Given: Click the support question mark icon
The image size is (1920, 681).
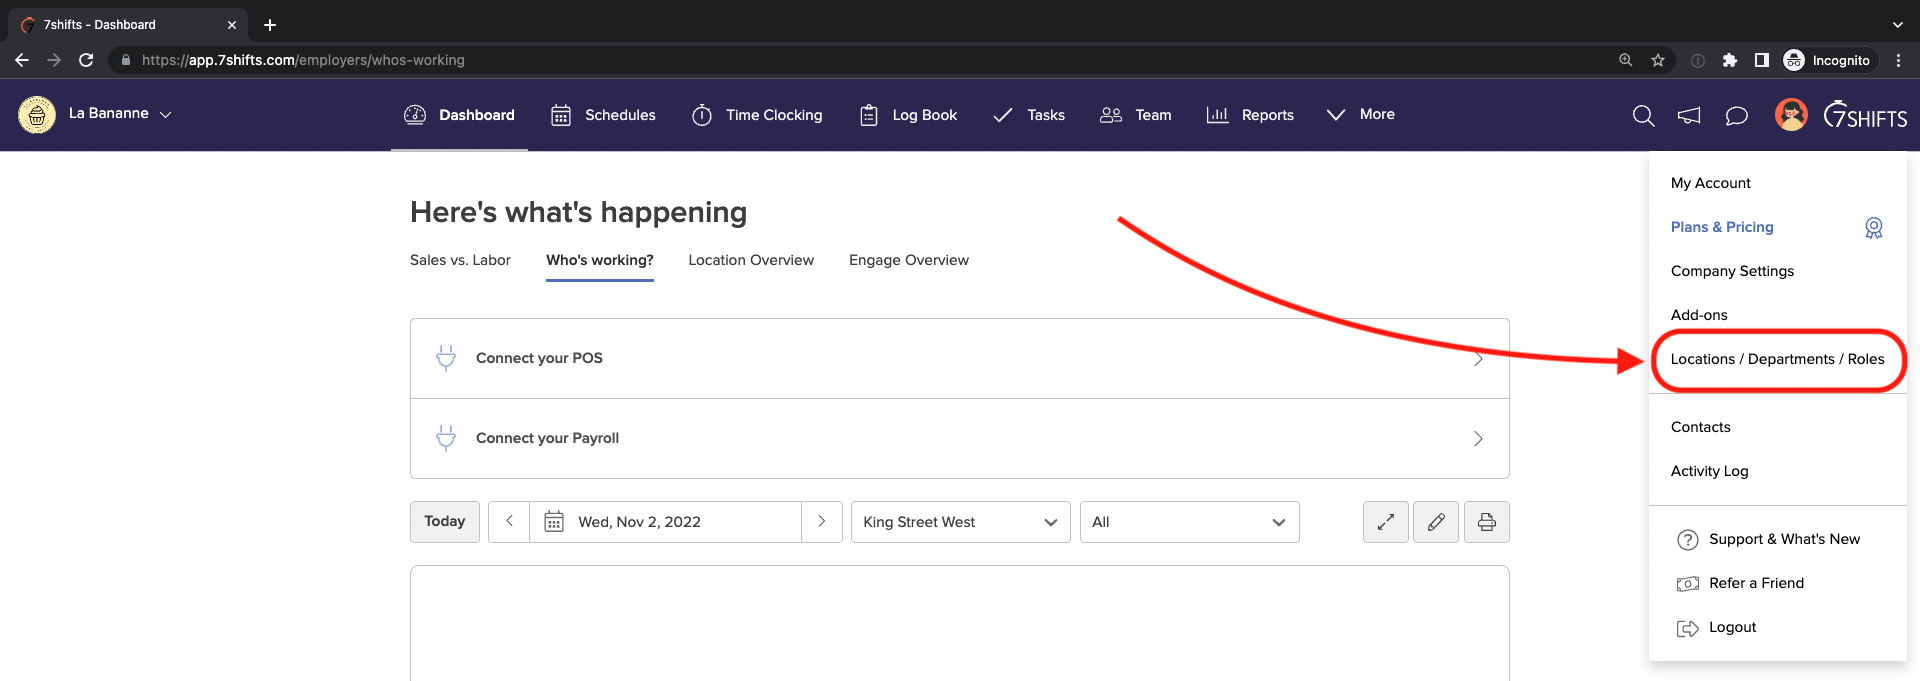Looking at the screenshot, I should click(1688, 540).
